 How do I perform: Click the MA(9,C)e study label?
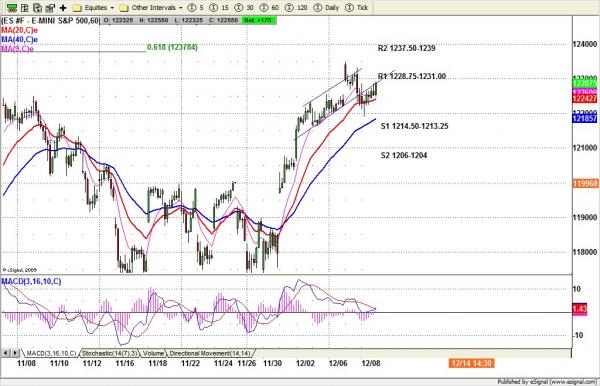[x=18, y=49]
